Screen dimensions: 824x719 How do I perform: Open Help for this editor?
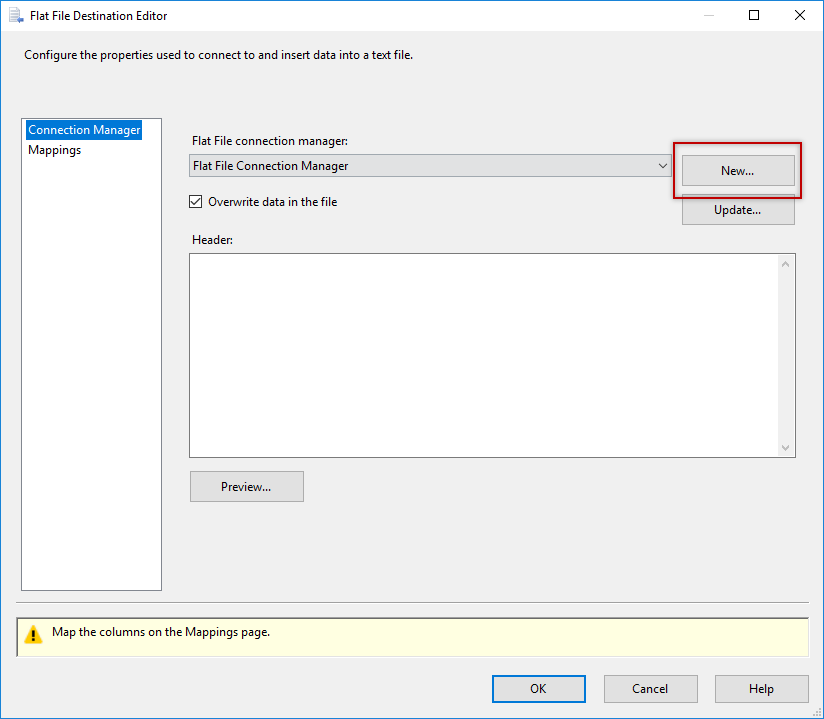tap(761, 689)
